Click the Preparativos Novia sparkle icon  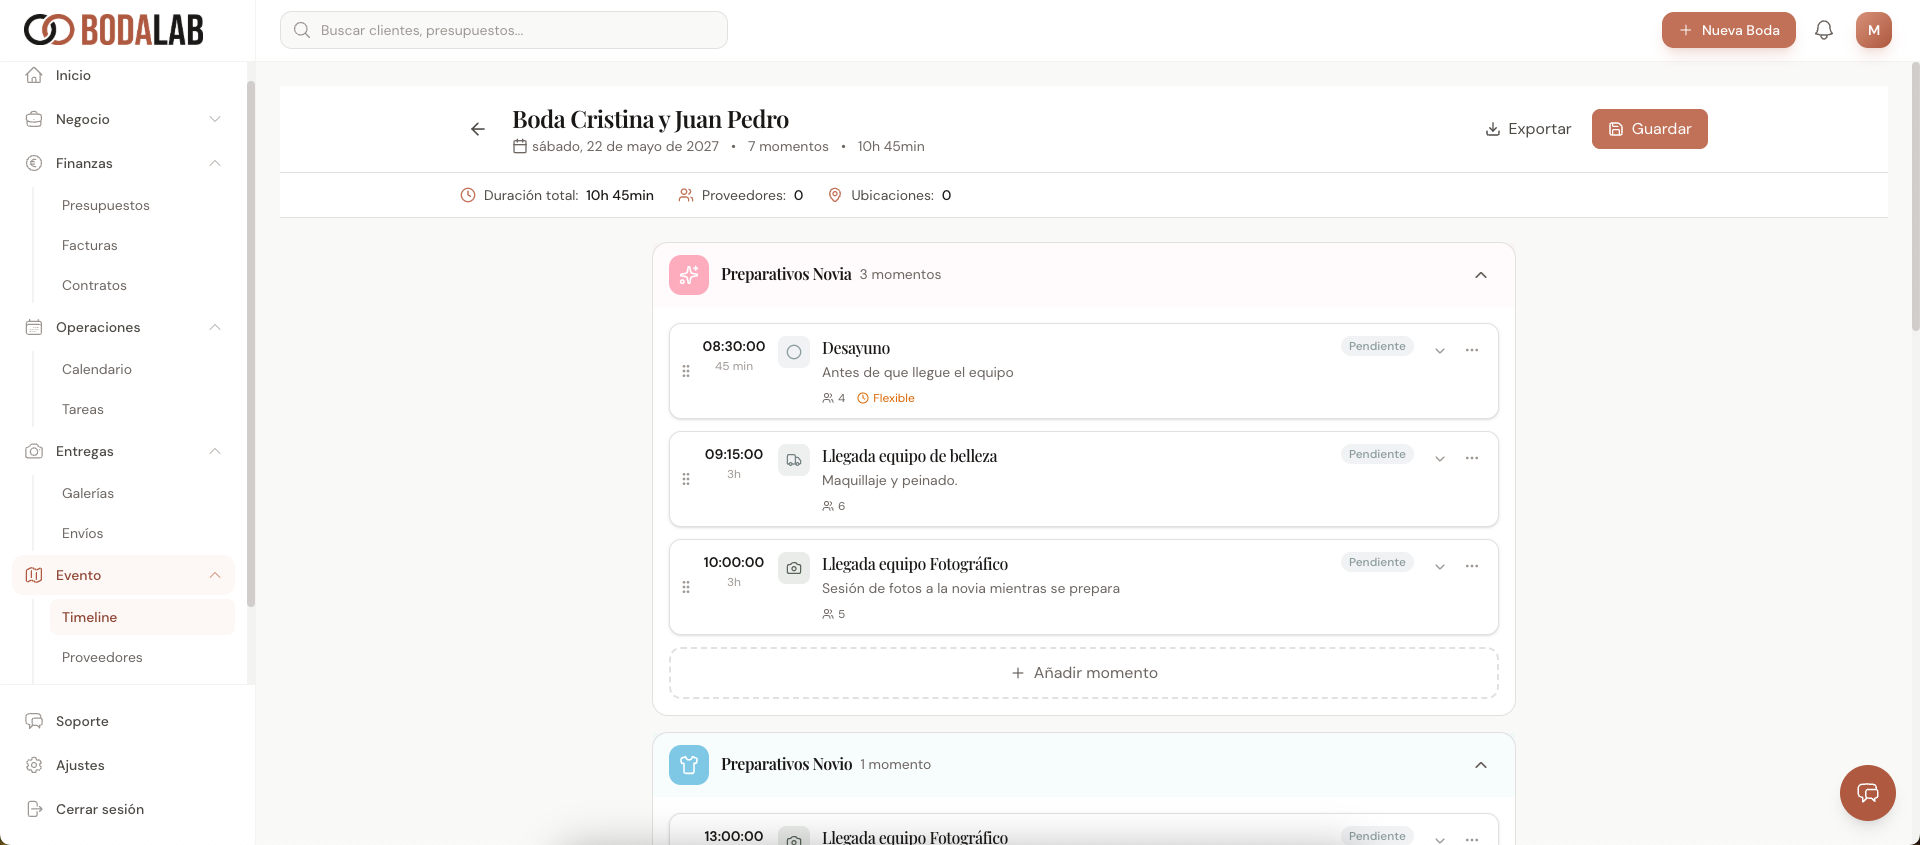tap(689, 275)
